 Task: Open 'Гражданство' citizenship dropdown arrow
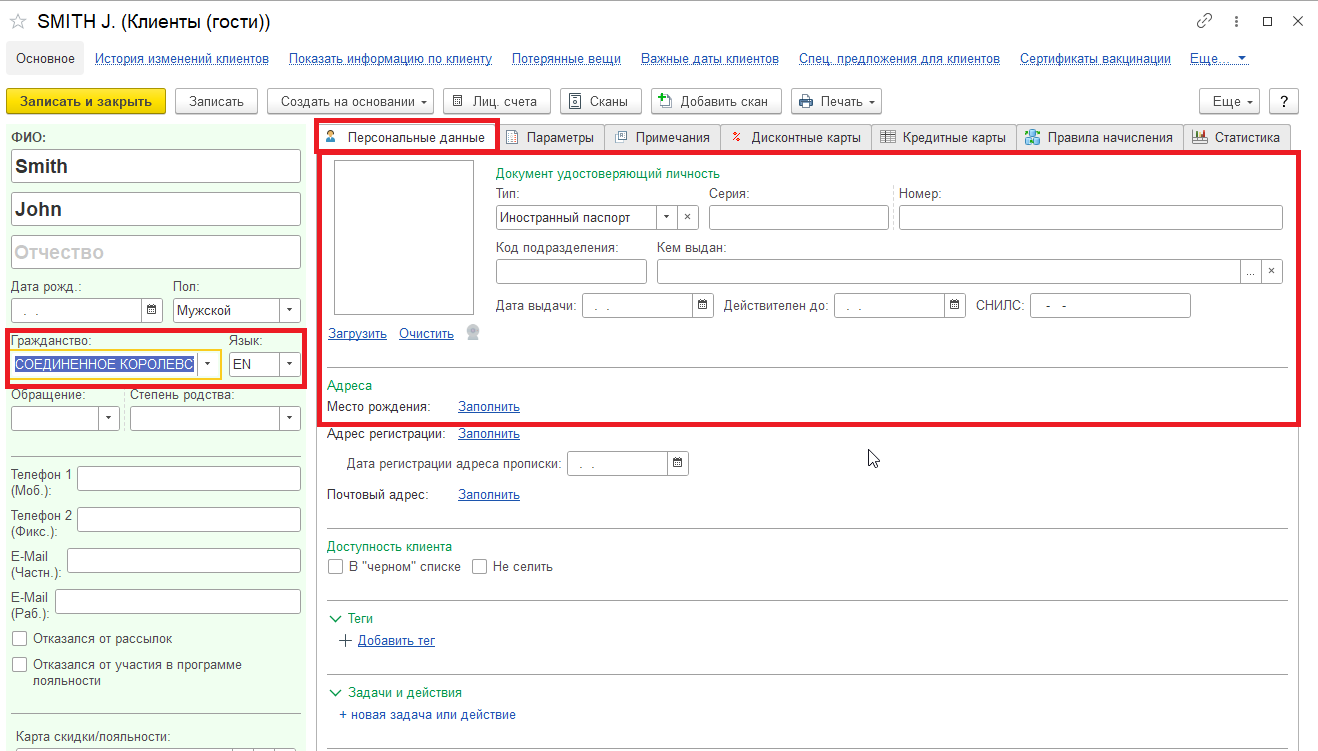208,364
